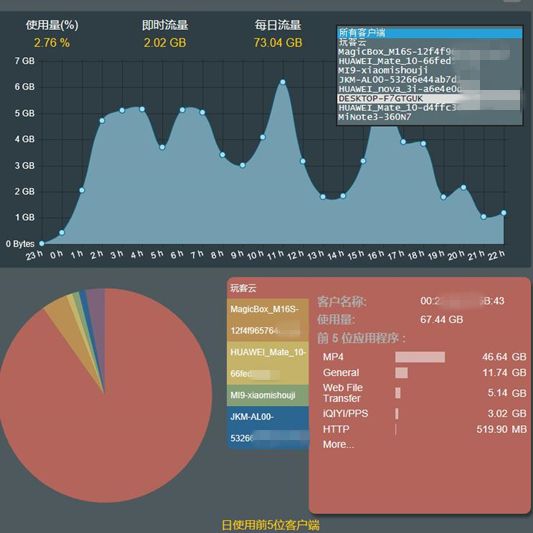533x533 pixels.
Task: Click 日使用前5位客户端 caption
Action: [x=271, y=525]
